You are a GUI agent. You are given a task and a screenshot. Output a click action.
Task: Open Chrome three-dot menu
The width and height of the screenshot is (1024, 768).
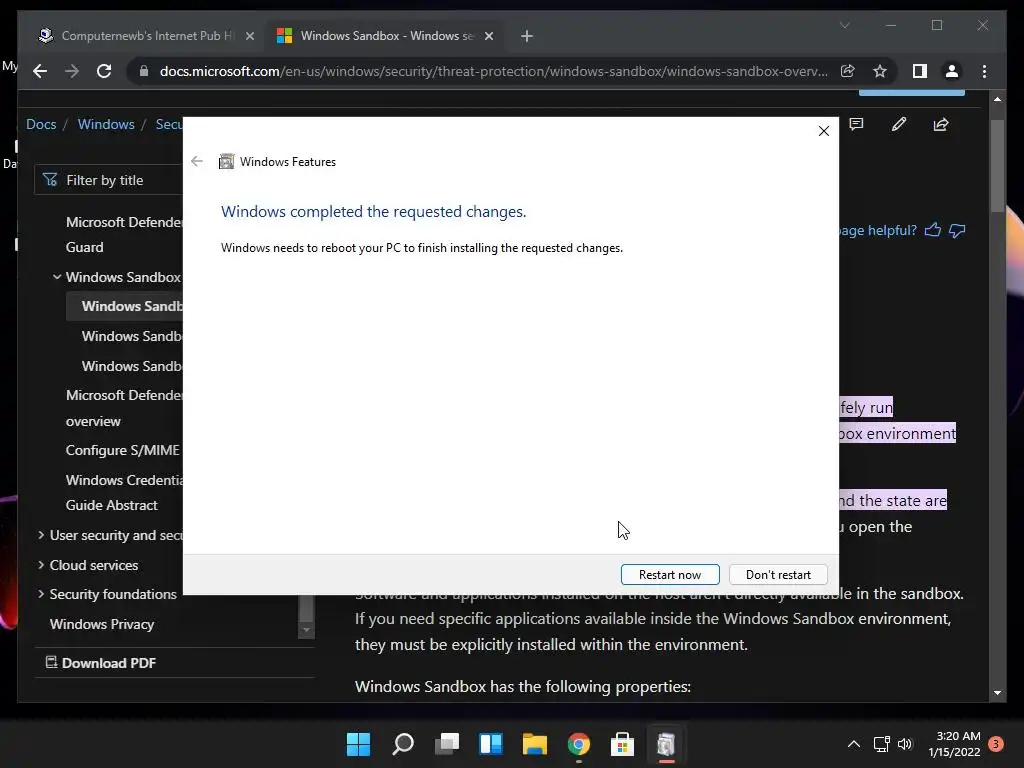tap(984, 71)
